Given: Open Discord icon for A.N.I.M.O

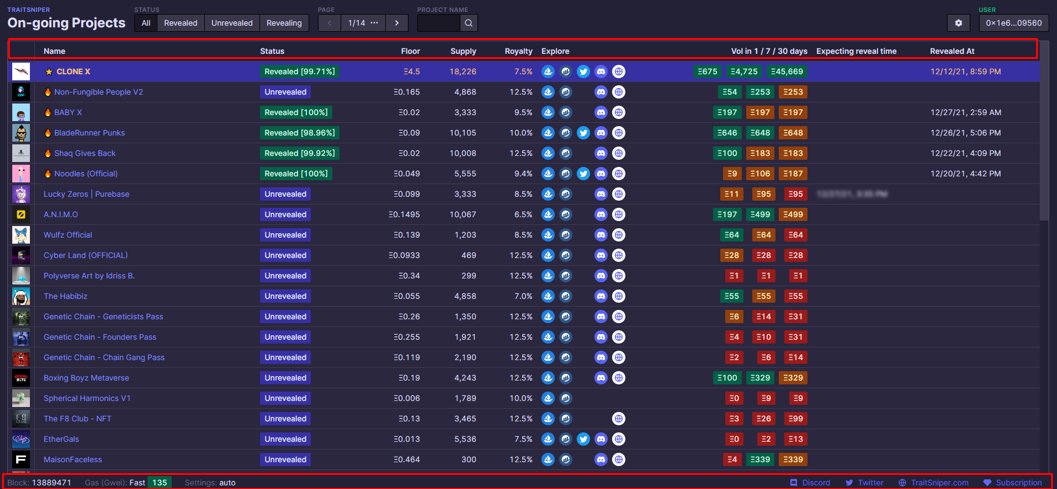Looking at the screenshot, I should [601, 214].
